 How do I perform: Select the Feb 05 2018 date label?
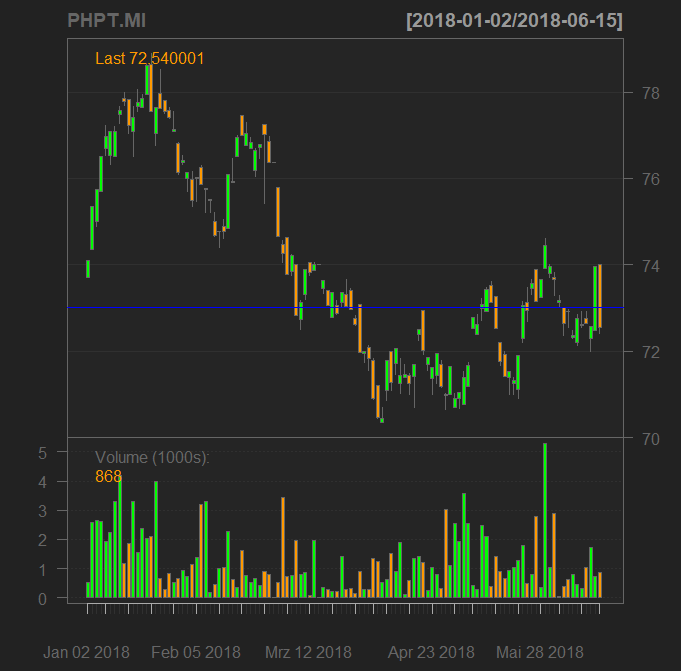196,652
